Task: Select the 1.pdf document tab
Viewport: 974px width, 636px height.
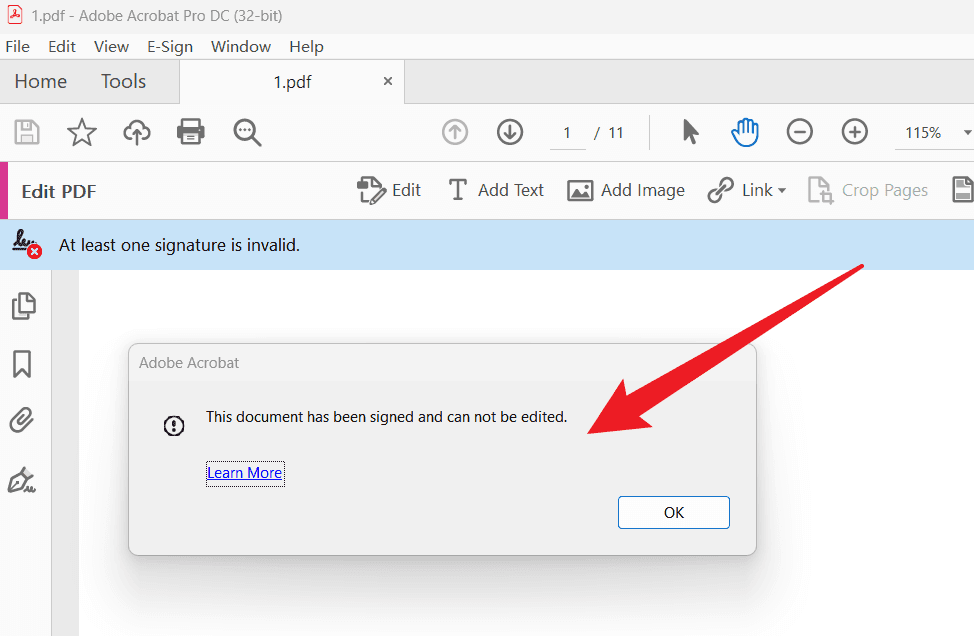Action: [x=292, y=82]
